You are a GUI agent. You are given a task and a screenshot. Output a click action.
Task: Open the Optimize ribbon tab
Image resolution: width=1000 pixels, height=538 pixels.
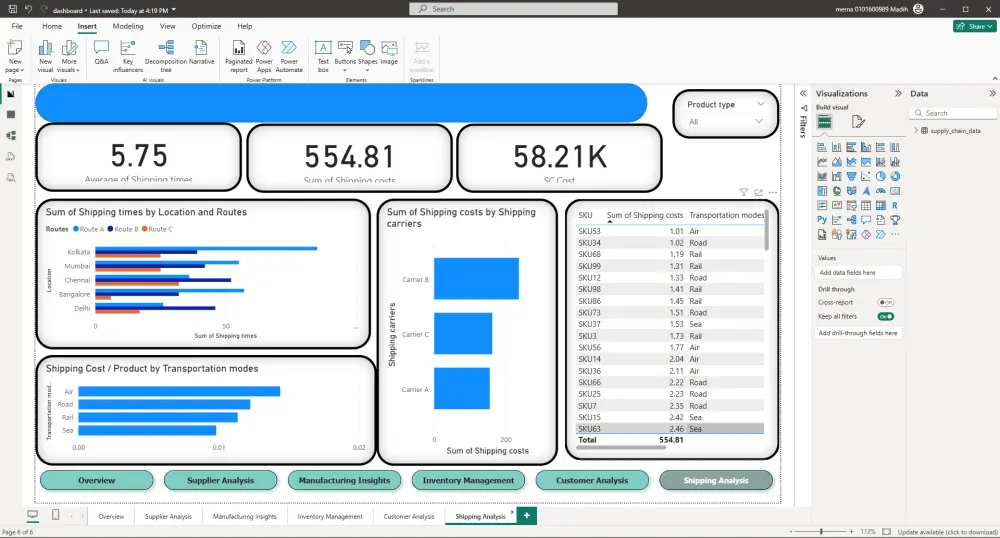tap(206, 26)
